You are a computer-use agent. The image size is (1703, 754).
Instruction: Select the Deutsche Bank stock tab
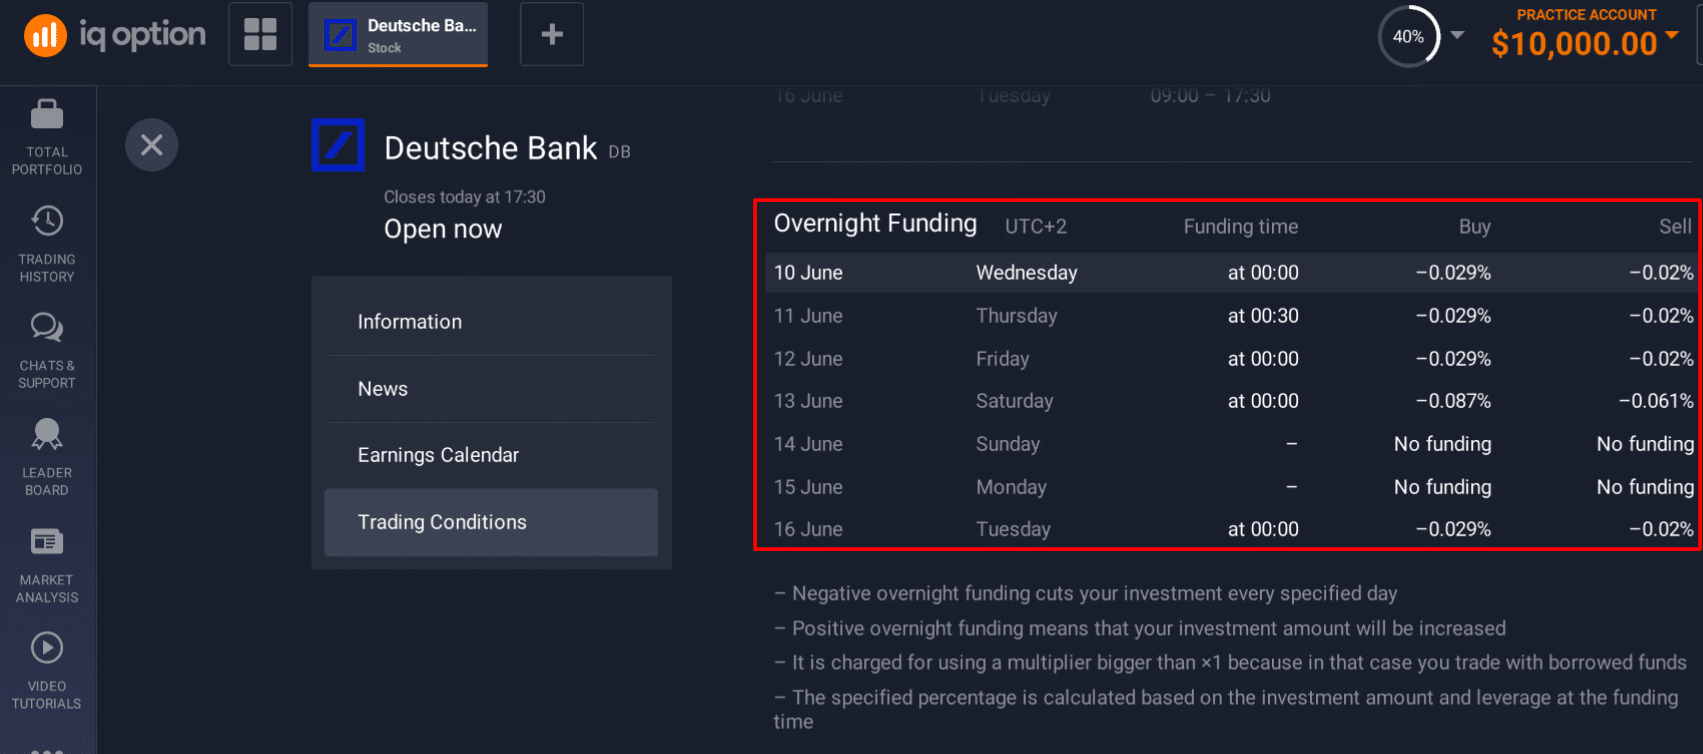[x=397, y=33]
